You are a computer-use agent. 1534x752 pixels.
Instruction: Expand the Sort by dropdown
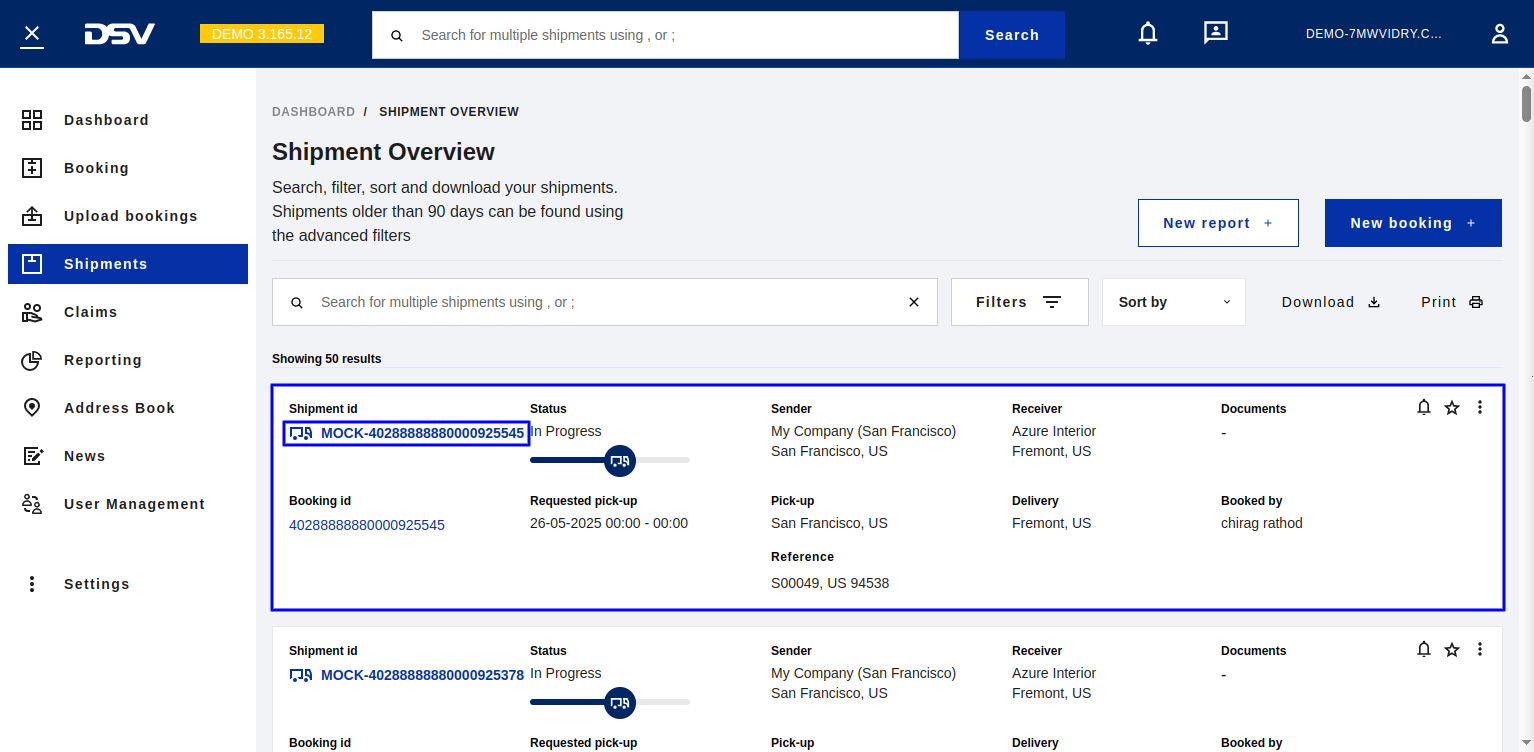coord(1173,302)
